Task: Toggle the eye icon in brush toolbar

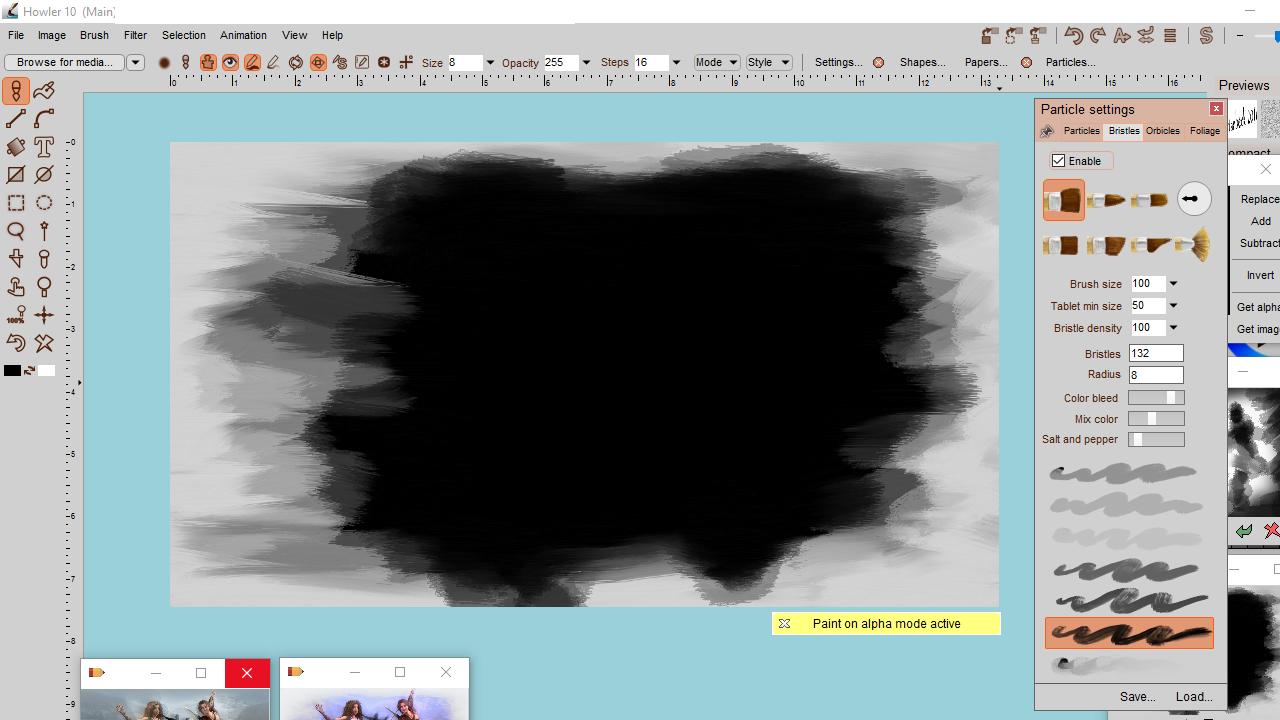Action: (230, 62)
